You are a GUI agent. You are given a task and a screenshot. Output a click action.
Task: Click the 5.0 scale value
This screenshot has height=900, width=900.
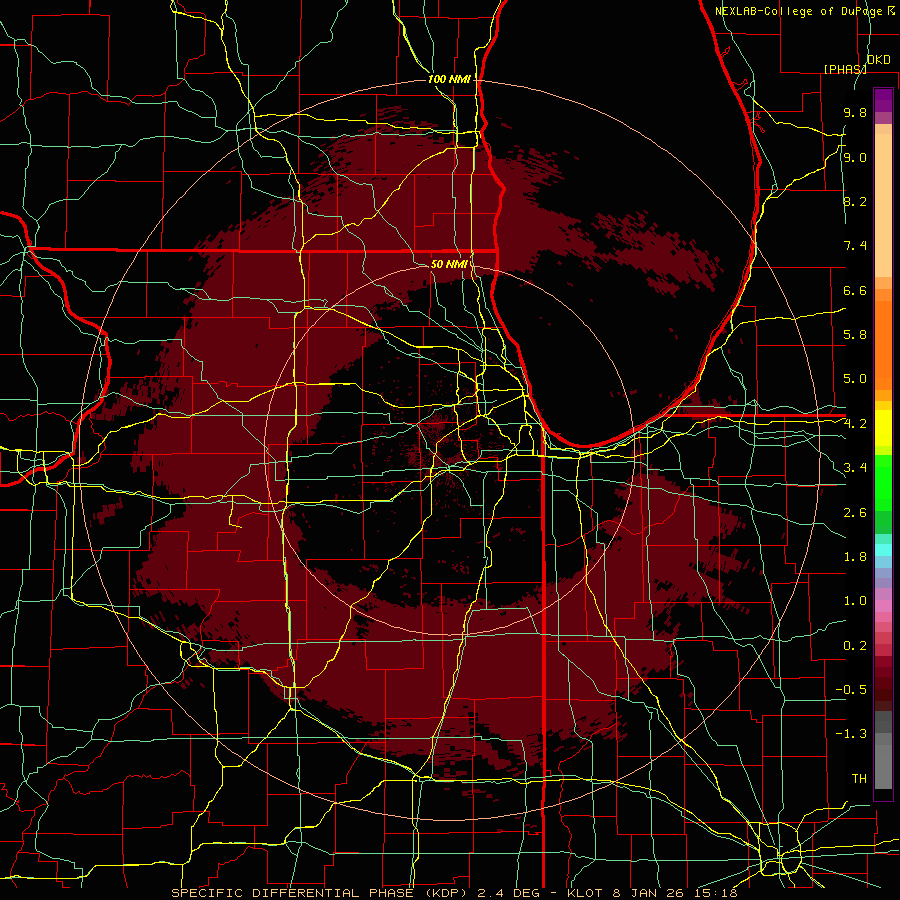click(x=855, y=379)
